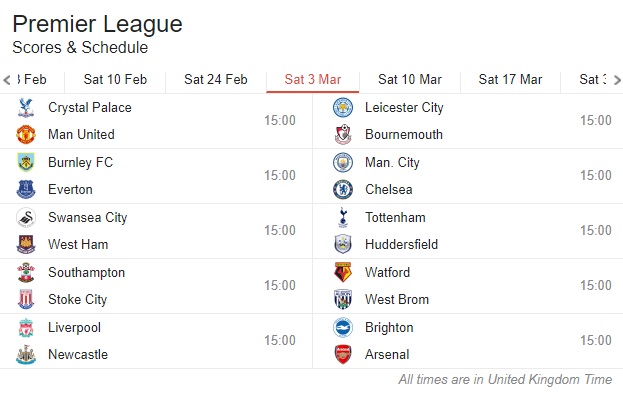The image size is (623, 402).
Task: Click the Crystal Palace club crest
Action: [26, 108]
